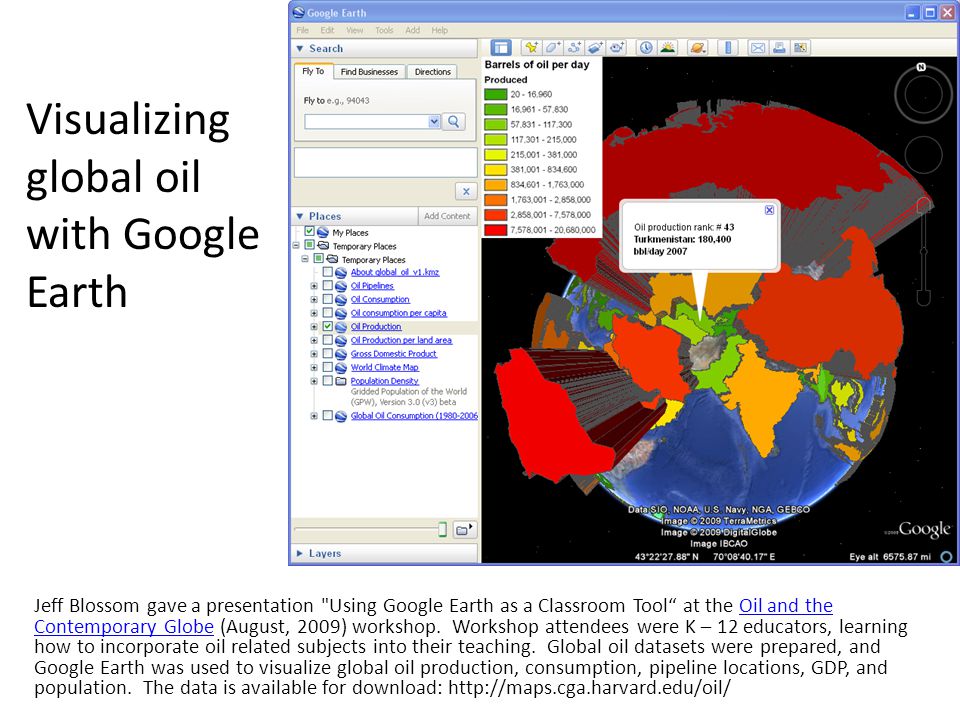Click the Email envelope icon
The image size is (960, 720).
click(x=757, y=48)
